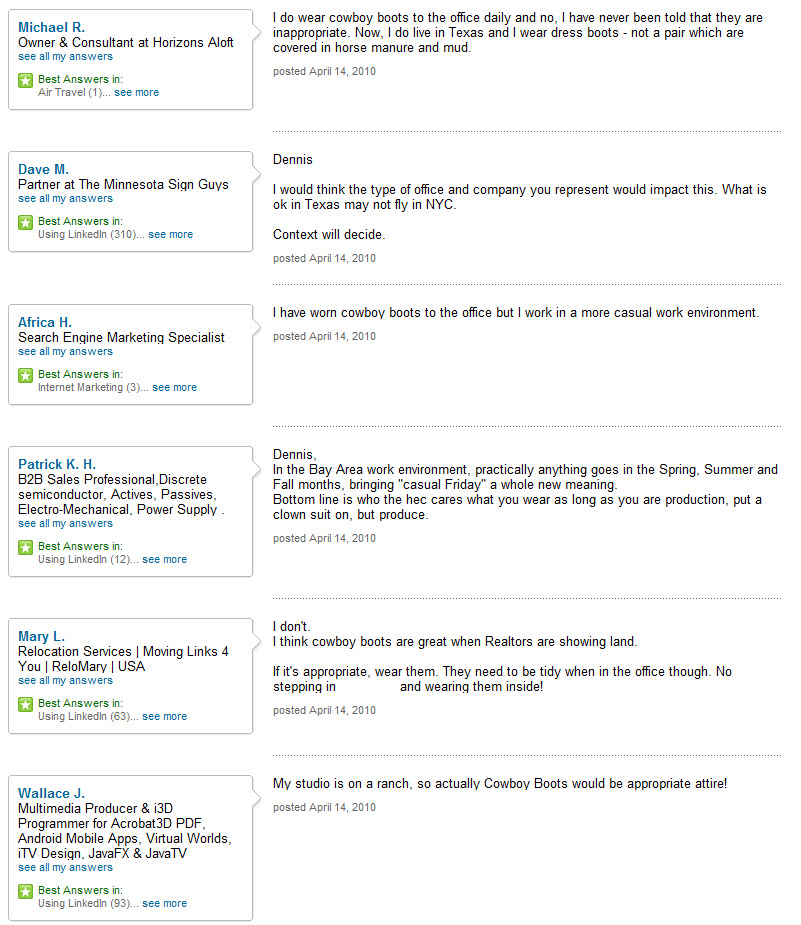Screen dimensions: 801x925
Task: Go to Mary L.'s profile
Action: (41, 636)
